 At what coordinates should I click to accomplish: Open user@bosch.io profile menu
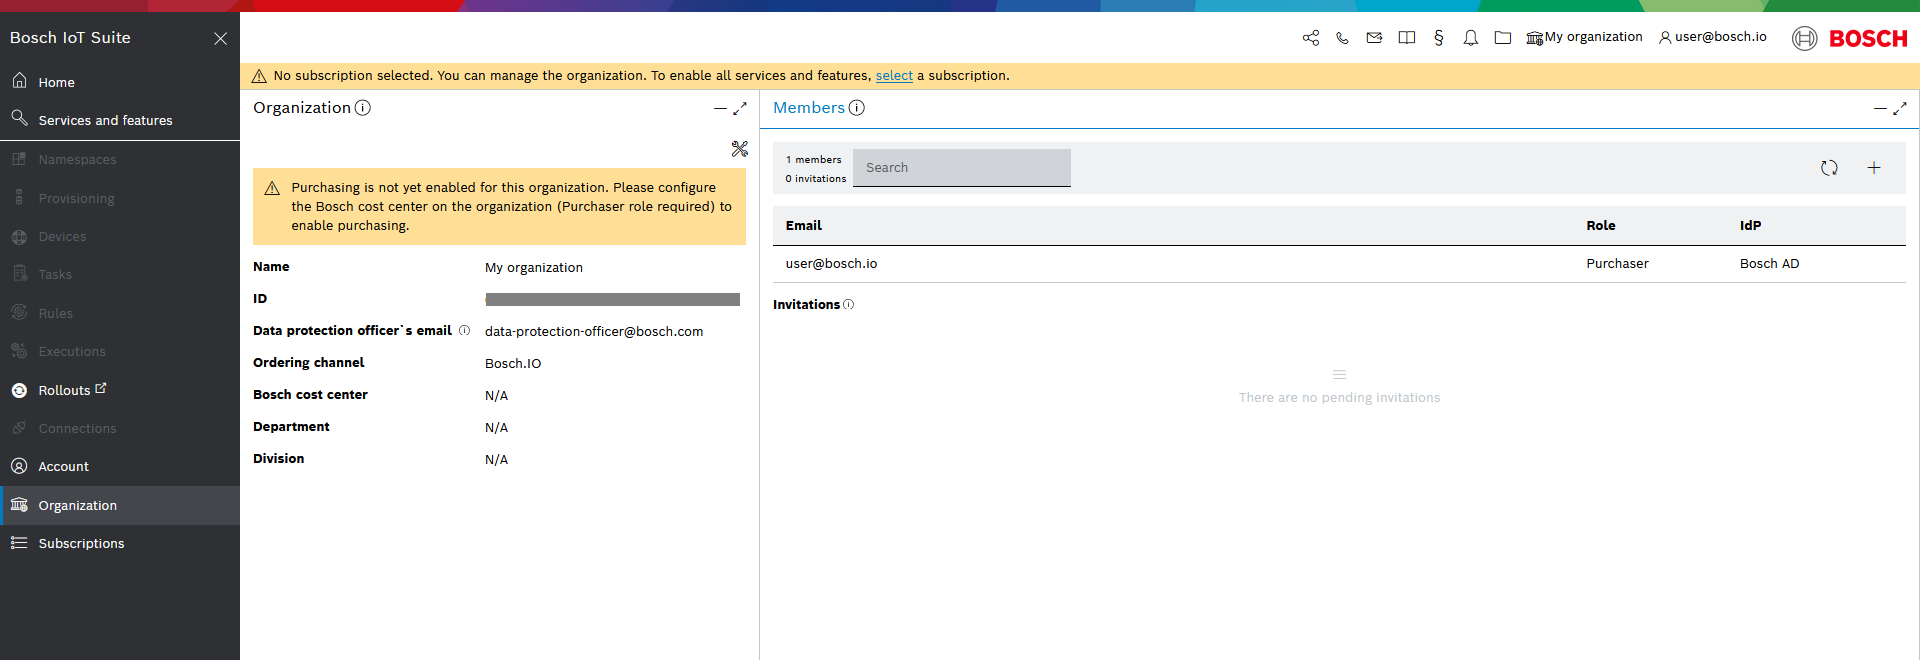click(1713, 37)
